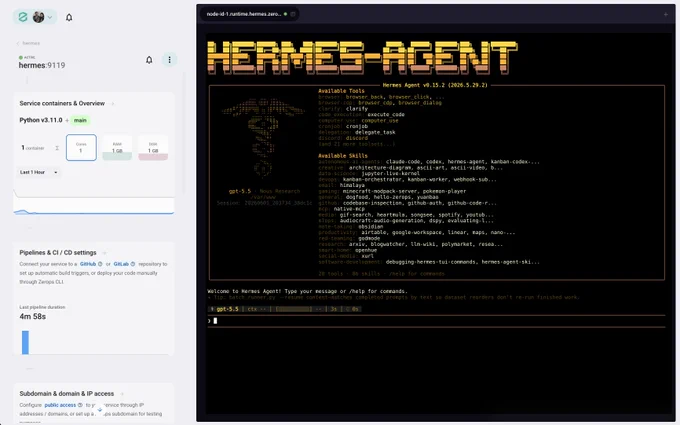Click the blue pipeline duration bar
The image size is (680, 425).
click(25, 342)
